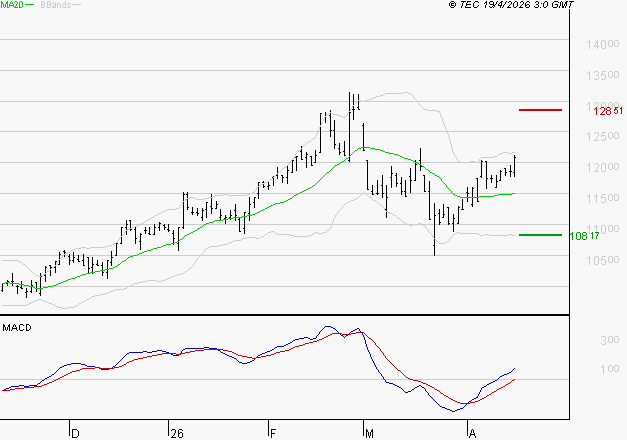Click the A month marker on time axis
Viewport: 627px width, 440px height.
point(472,433)
